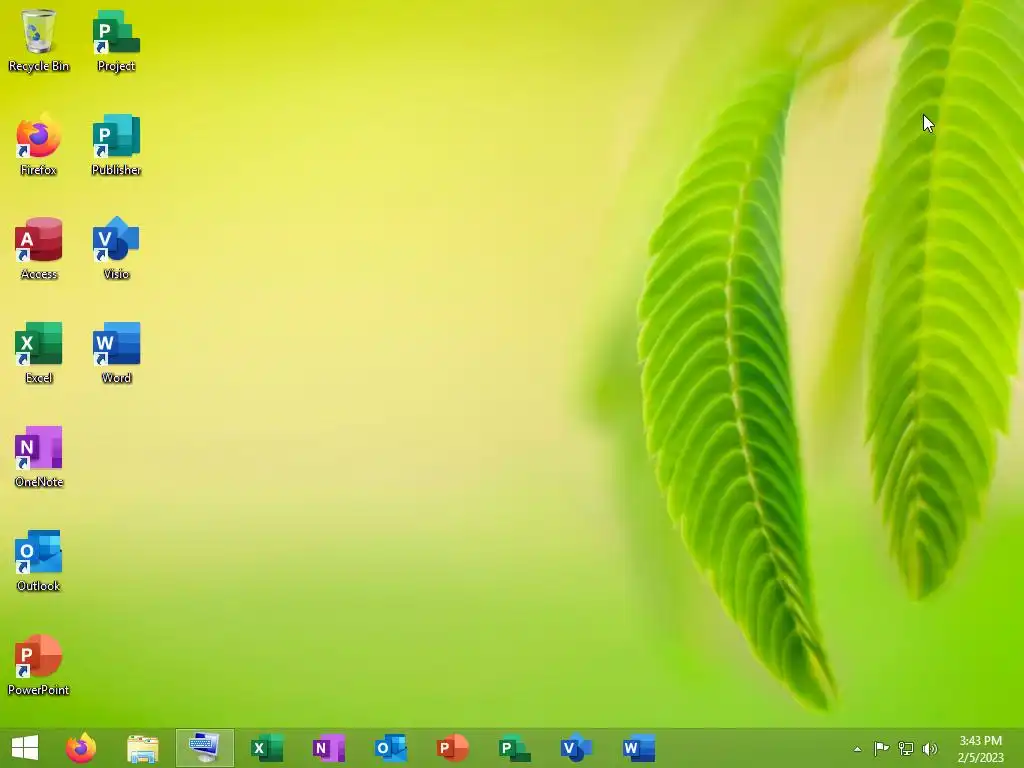Screen dimensions: 1024x768
Task: Launch Outlook from the taskbar
Action: click(391, 748)
